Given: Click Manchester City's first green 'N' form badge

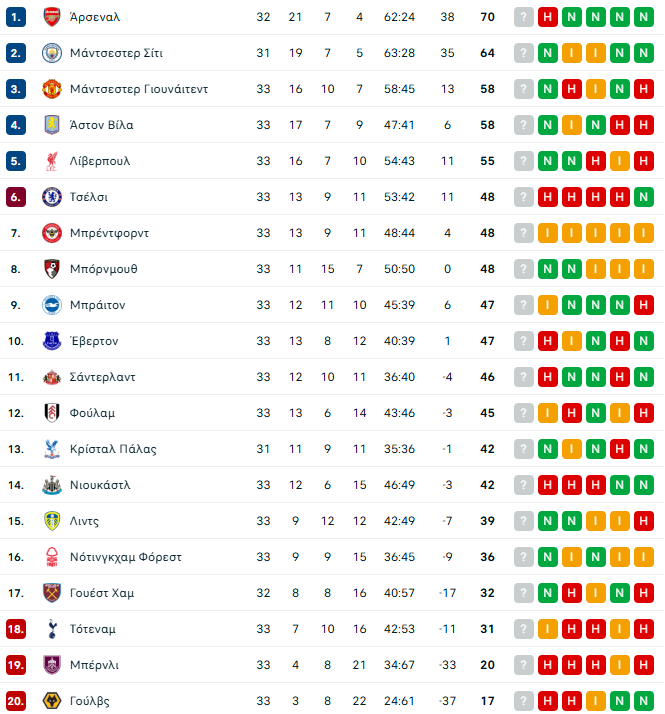Looking at the screenshot, I should coord(548,53).
